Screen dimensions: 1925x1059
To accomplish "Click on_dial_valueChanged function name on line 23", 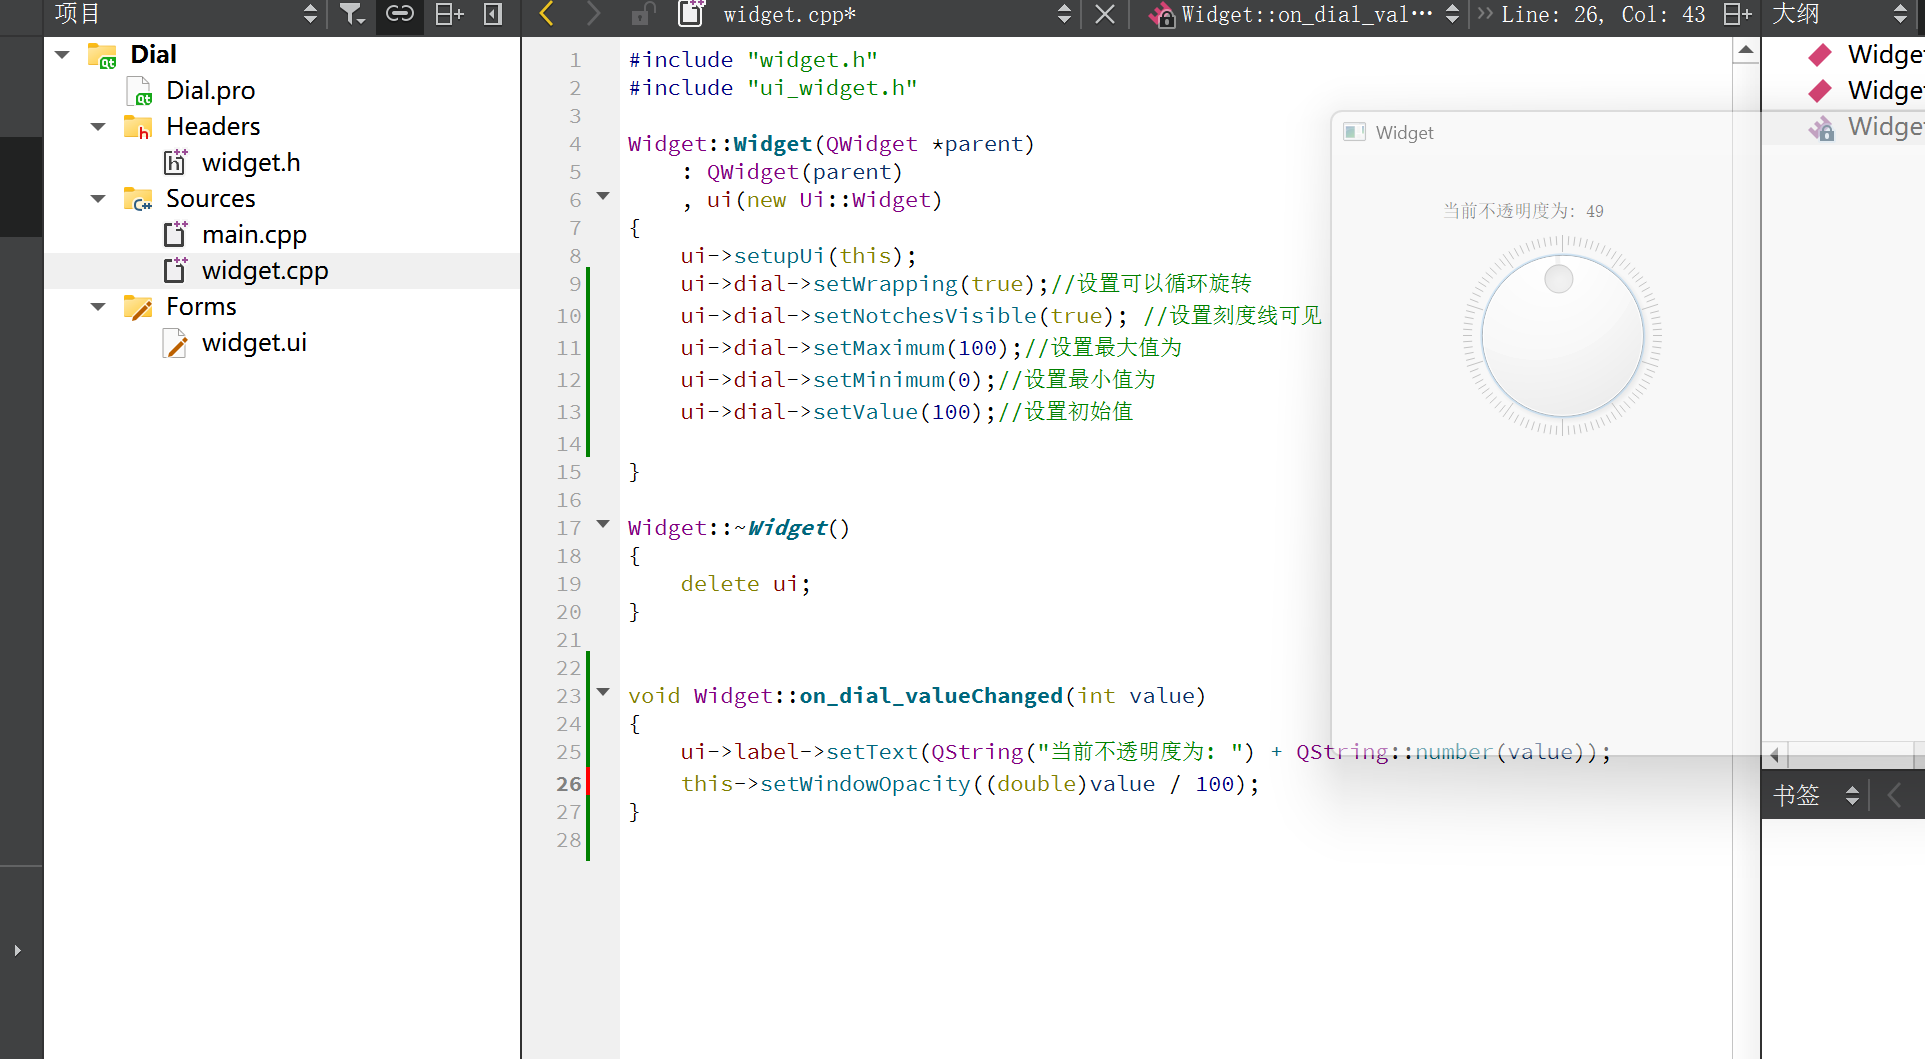I will (x=931, y=696).
